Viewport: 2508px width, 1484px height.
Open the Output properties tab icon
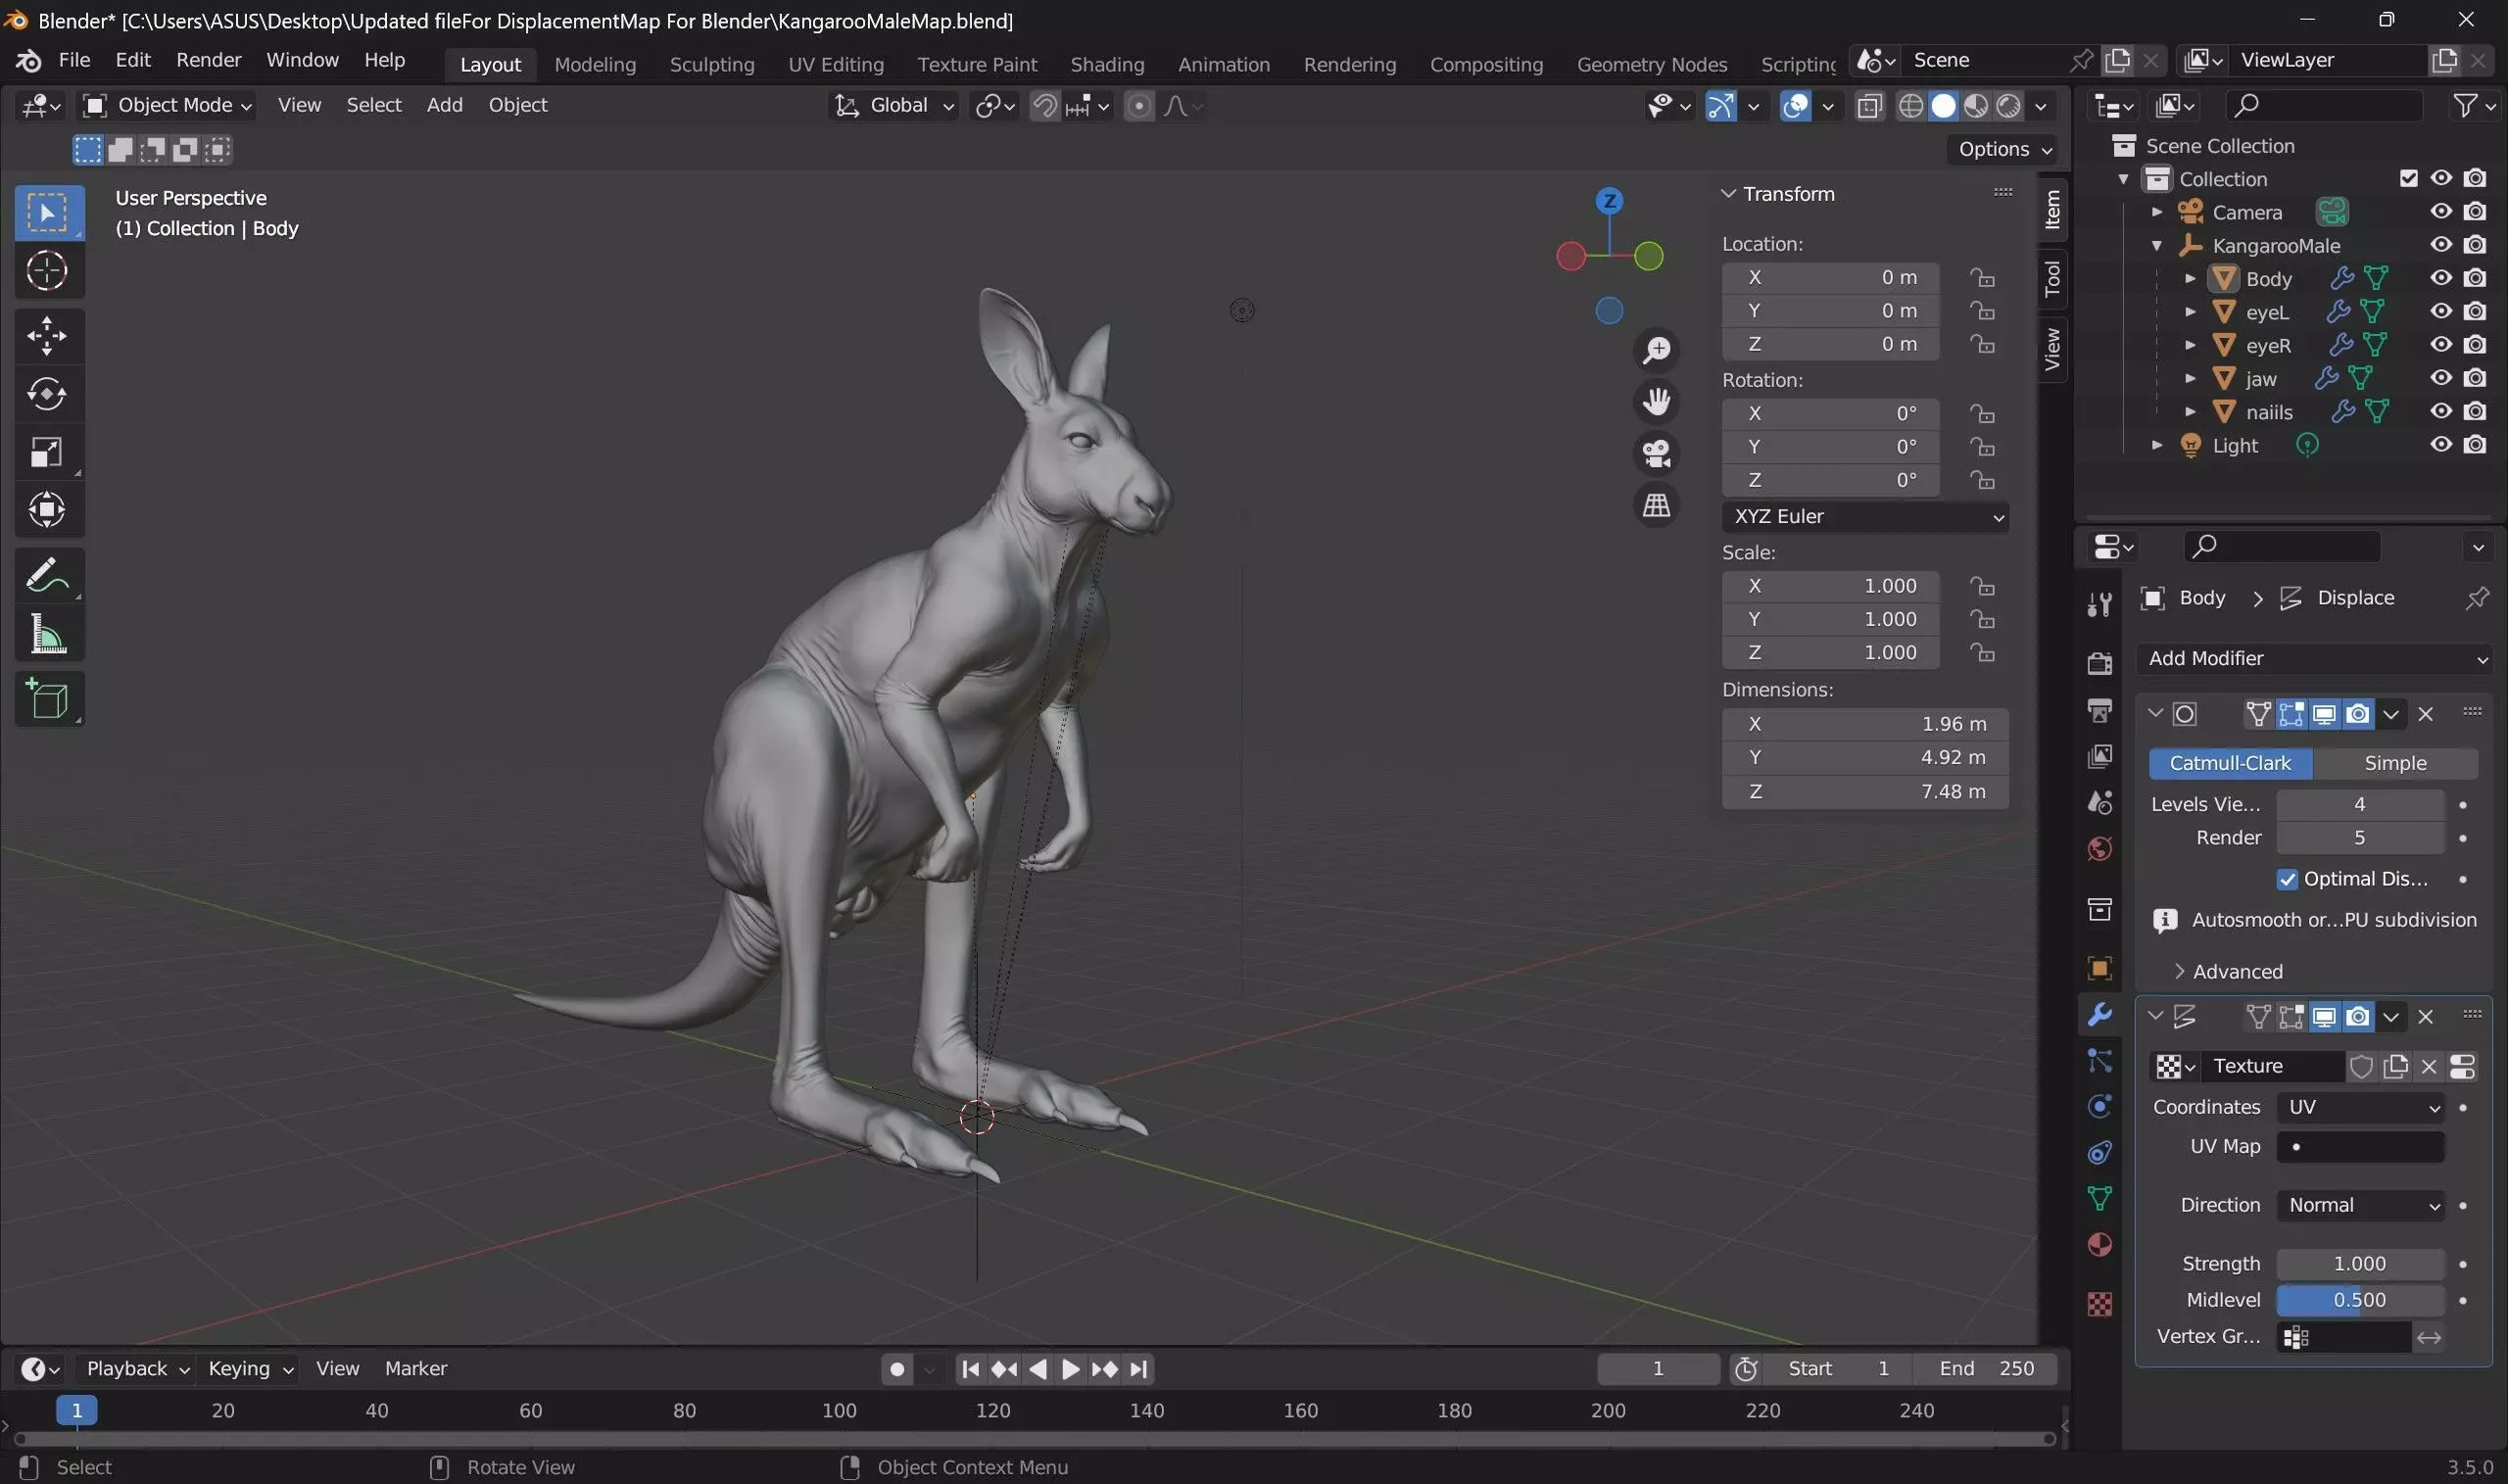tap(2100, 710)
